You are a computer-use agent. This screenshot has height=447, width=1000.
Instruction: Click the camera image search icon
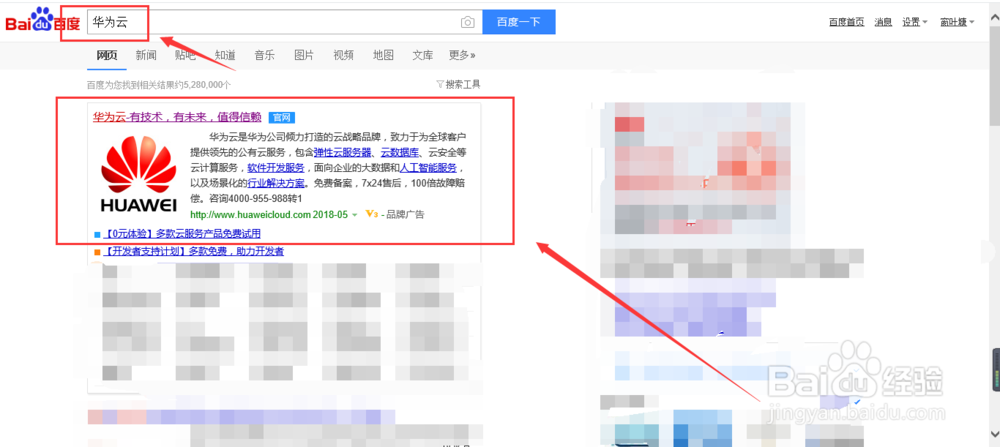pos(467,22)
